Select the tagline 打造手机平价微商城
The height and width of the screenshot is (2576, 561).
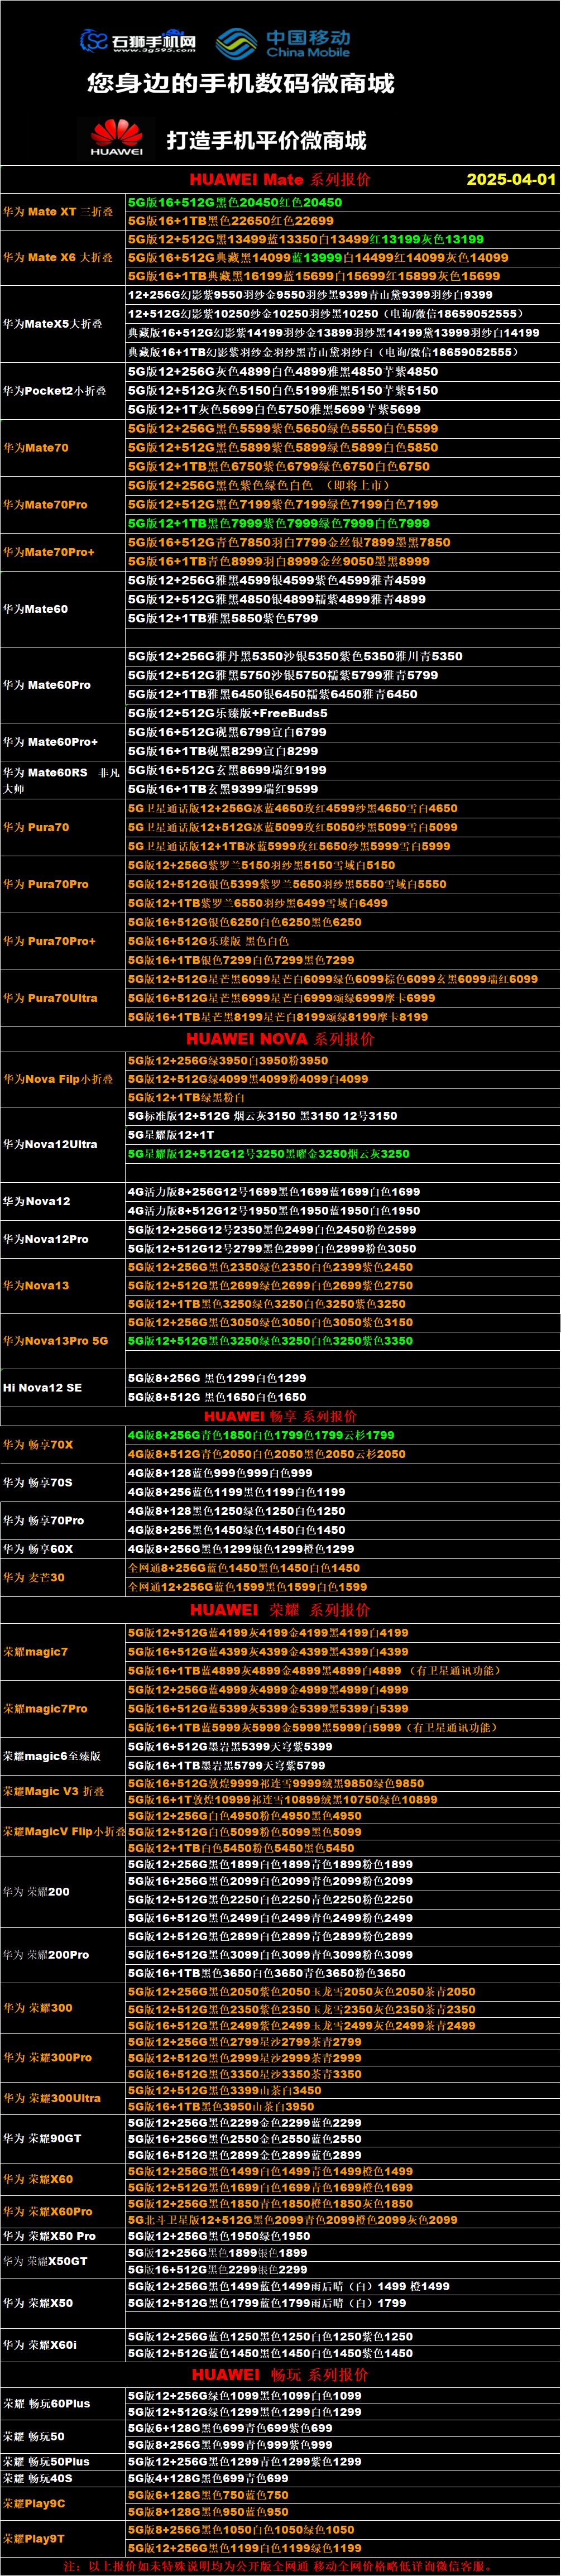(266, 140)
